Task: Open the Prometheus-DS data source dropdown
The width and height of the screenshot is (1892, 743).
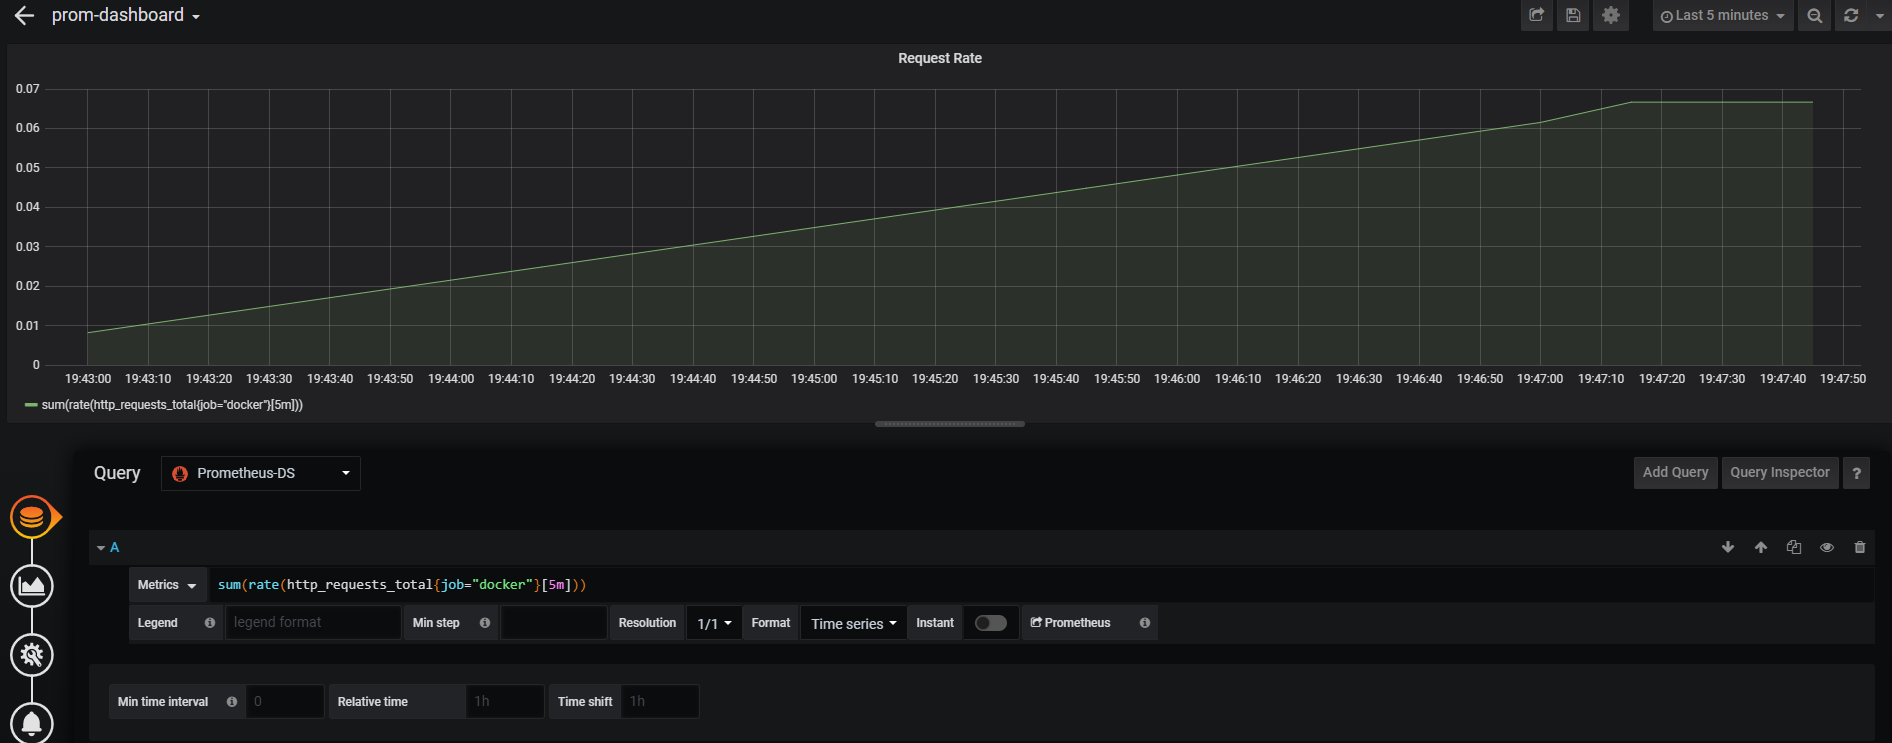Action: point(261,473)
